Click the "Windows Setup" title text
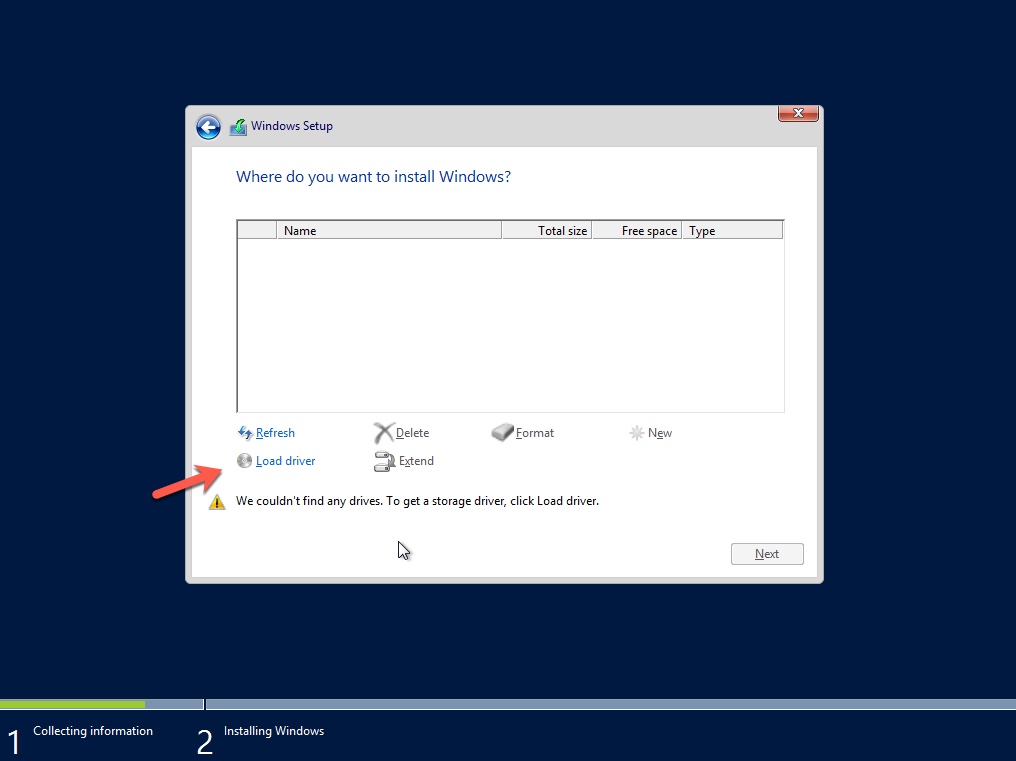 coord(292,126)
